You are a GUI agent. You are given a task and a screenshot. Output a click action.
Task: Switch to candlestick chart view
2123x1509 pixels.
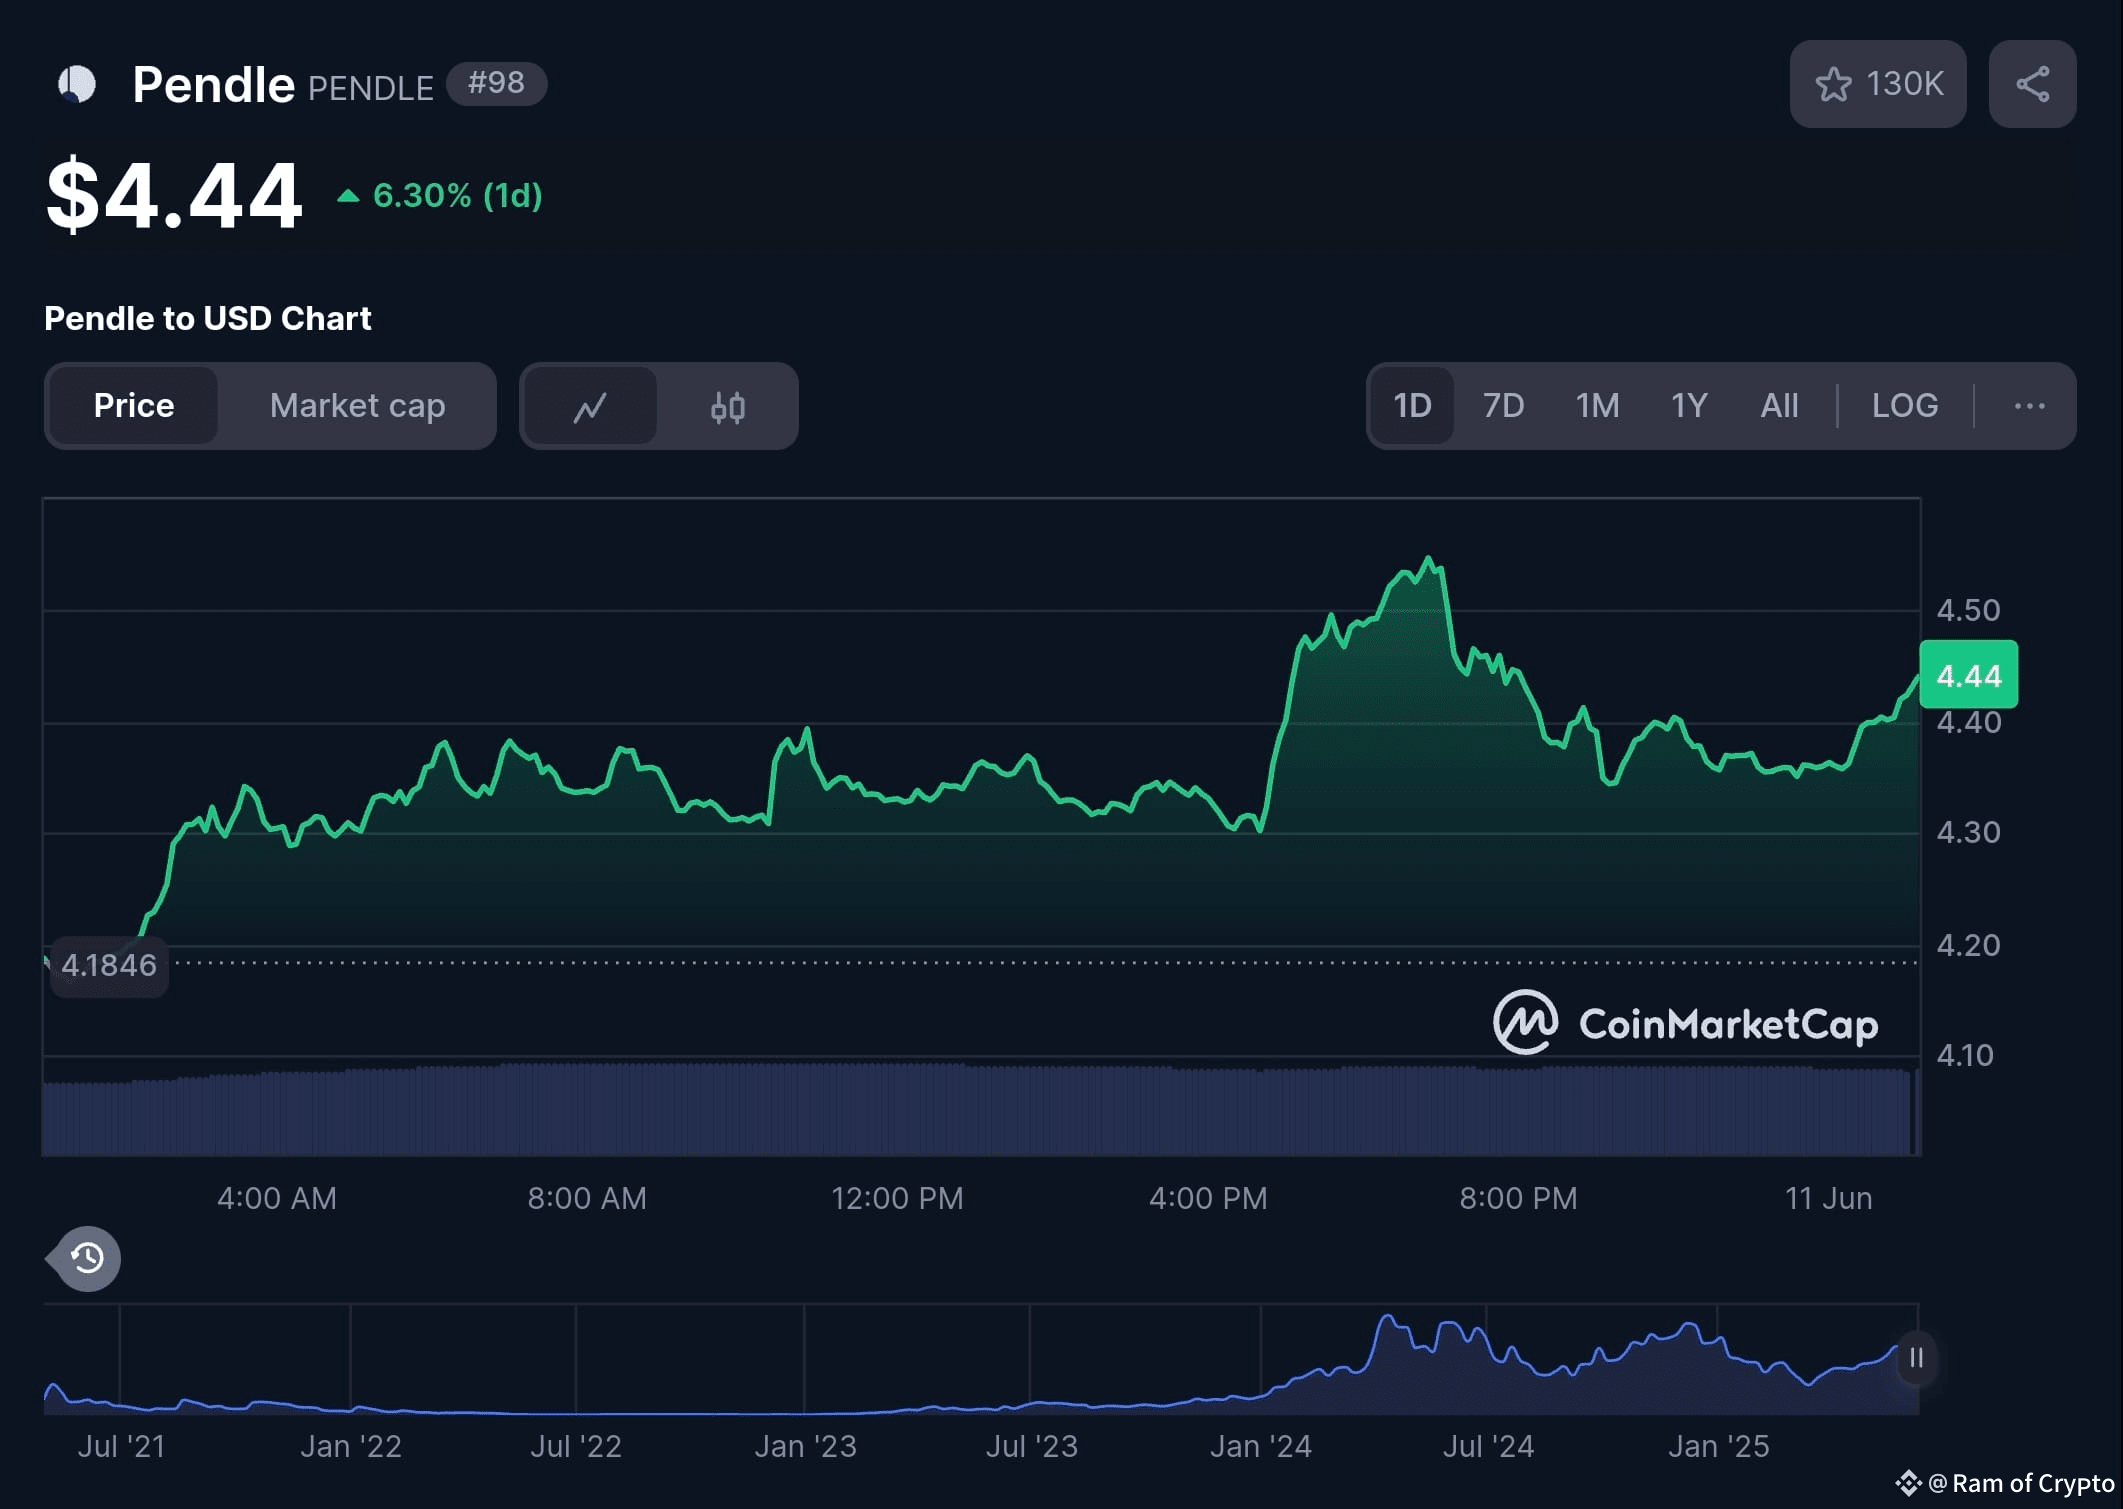pyautogui.click(x=727, y=406)
